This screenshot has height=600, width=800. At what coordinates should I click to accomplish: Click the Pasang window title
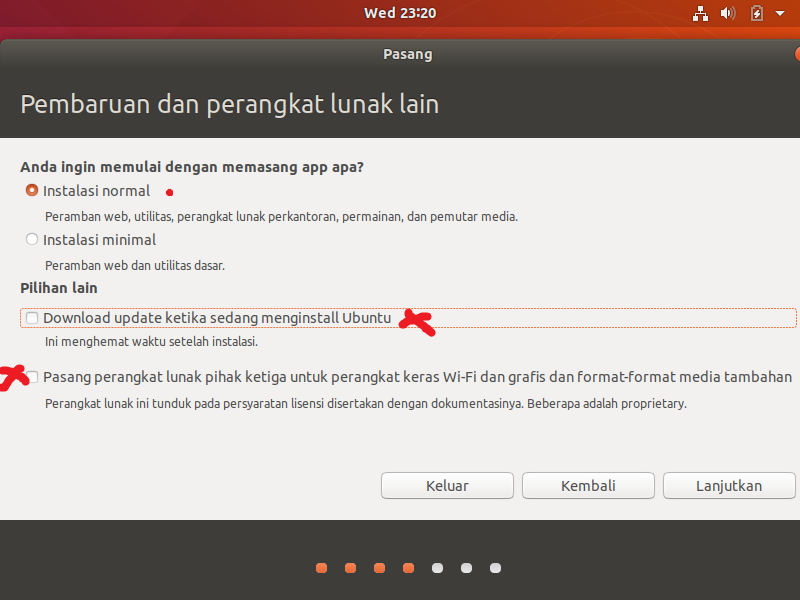(x=408, y=54)
